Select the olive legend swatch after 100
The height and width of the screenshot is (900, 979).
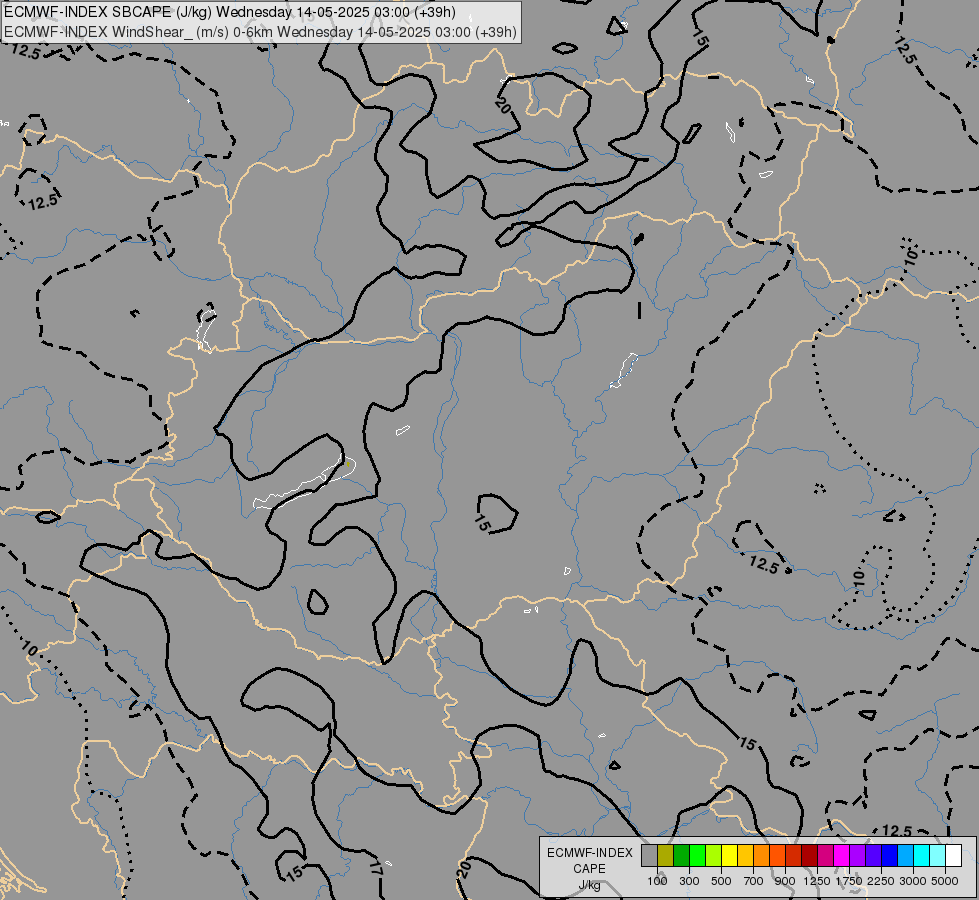tap(666, 856)
